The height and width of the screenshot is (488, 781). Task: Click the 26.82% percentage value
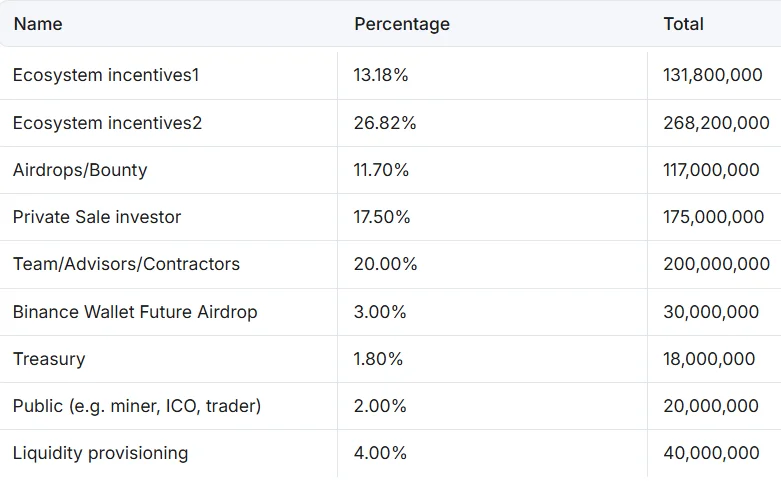coord(385,123)
